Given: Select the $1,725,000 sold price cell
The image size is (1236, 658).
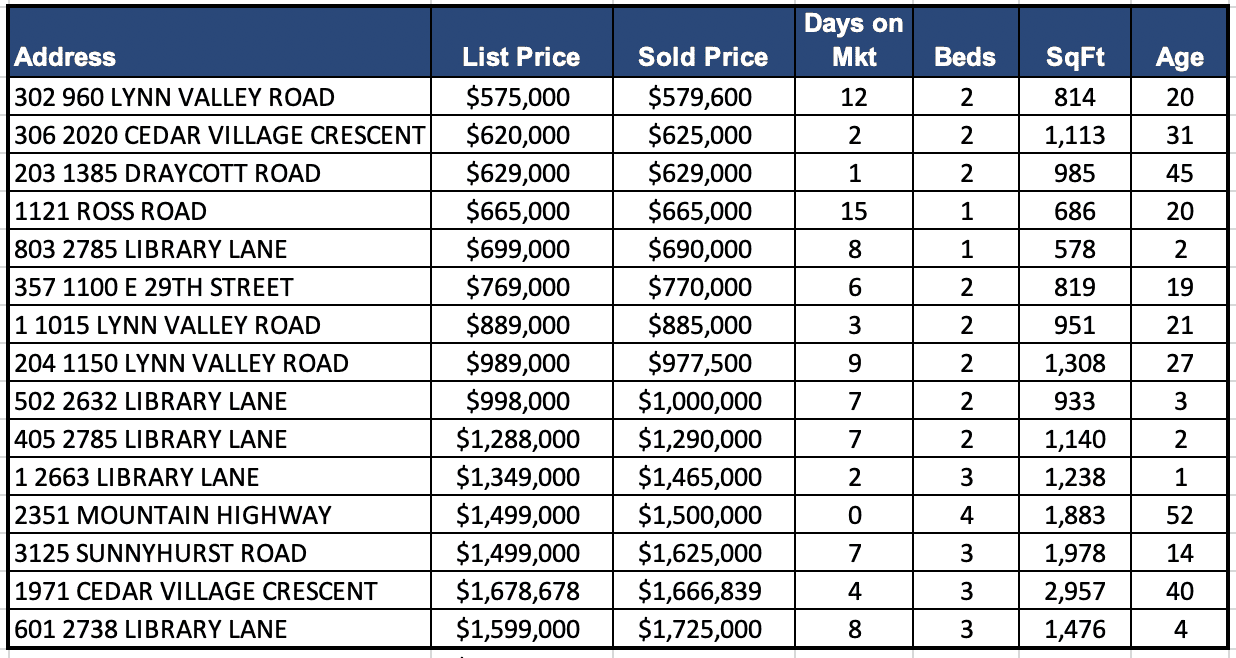Looking at the screenshot, I should tap(703, 629).
